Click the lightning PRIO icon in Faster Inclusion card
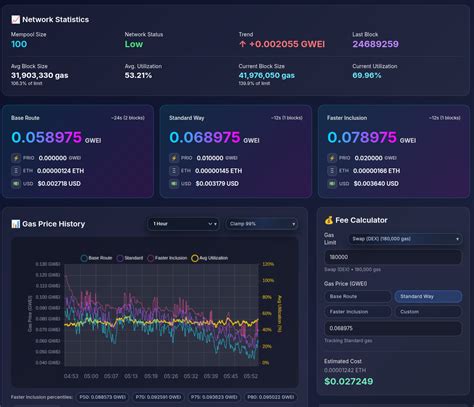This screenshot has width=474, height=407. [332, 158]
